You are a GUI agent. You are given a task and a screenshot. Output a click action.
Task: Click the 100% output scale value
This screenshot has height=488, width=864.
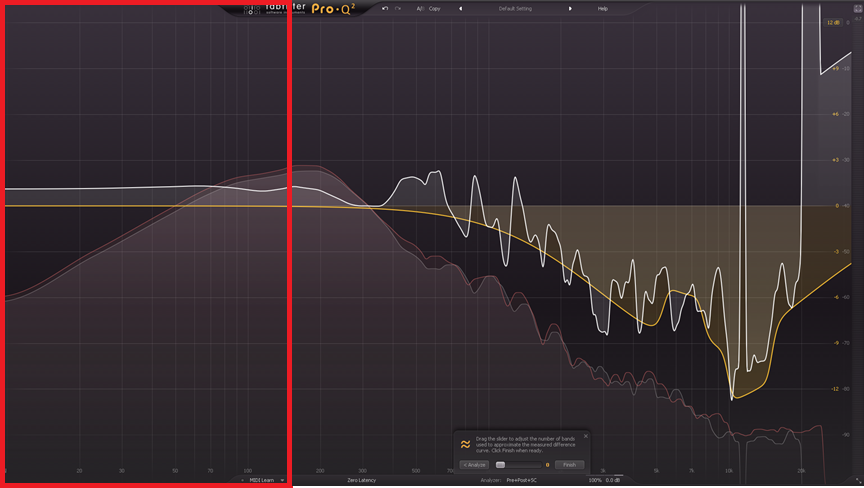tap(595, 480)
